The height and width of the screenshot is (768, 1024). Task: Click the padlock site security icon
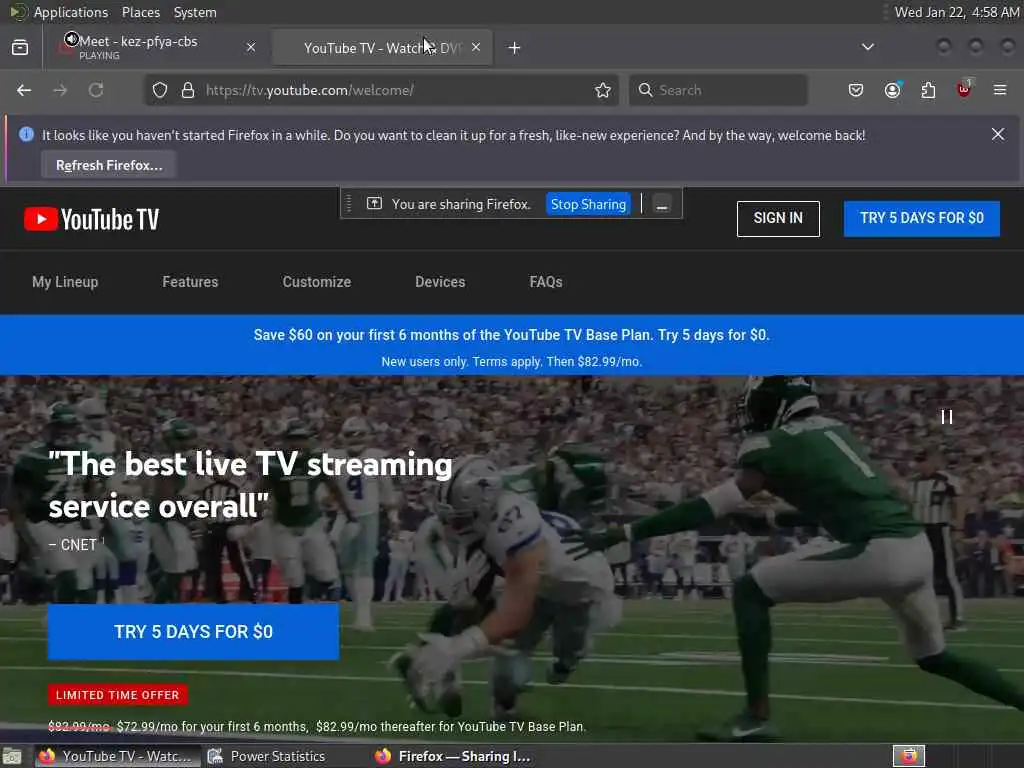(x=188, y=90)
